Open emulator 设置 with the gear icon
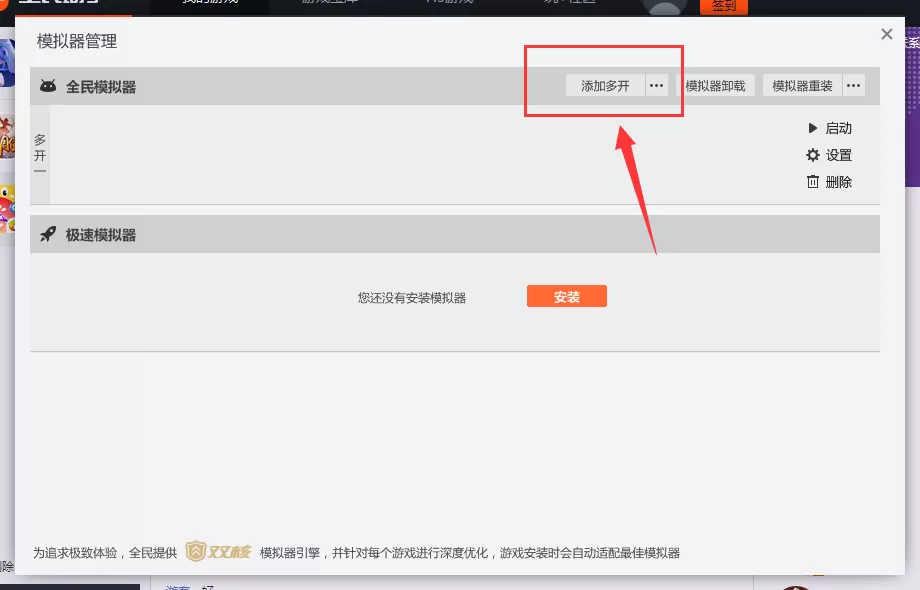The height and width of the screenshot is (590, 920). [829, 155]
